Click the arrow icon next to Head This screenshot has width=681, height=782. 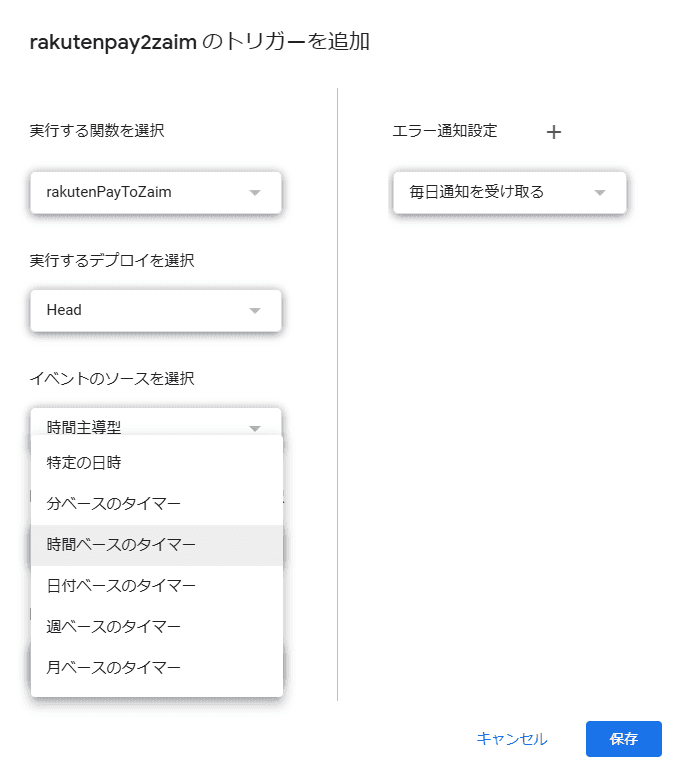click(255, 311)
